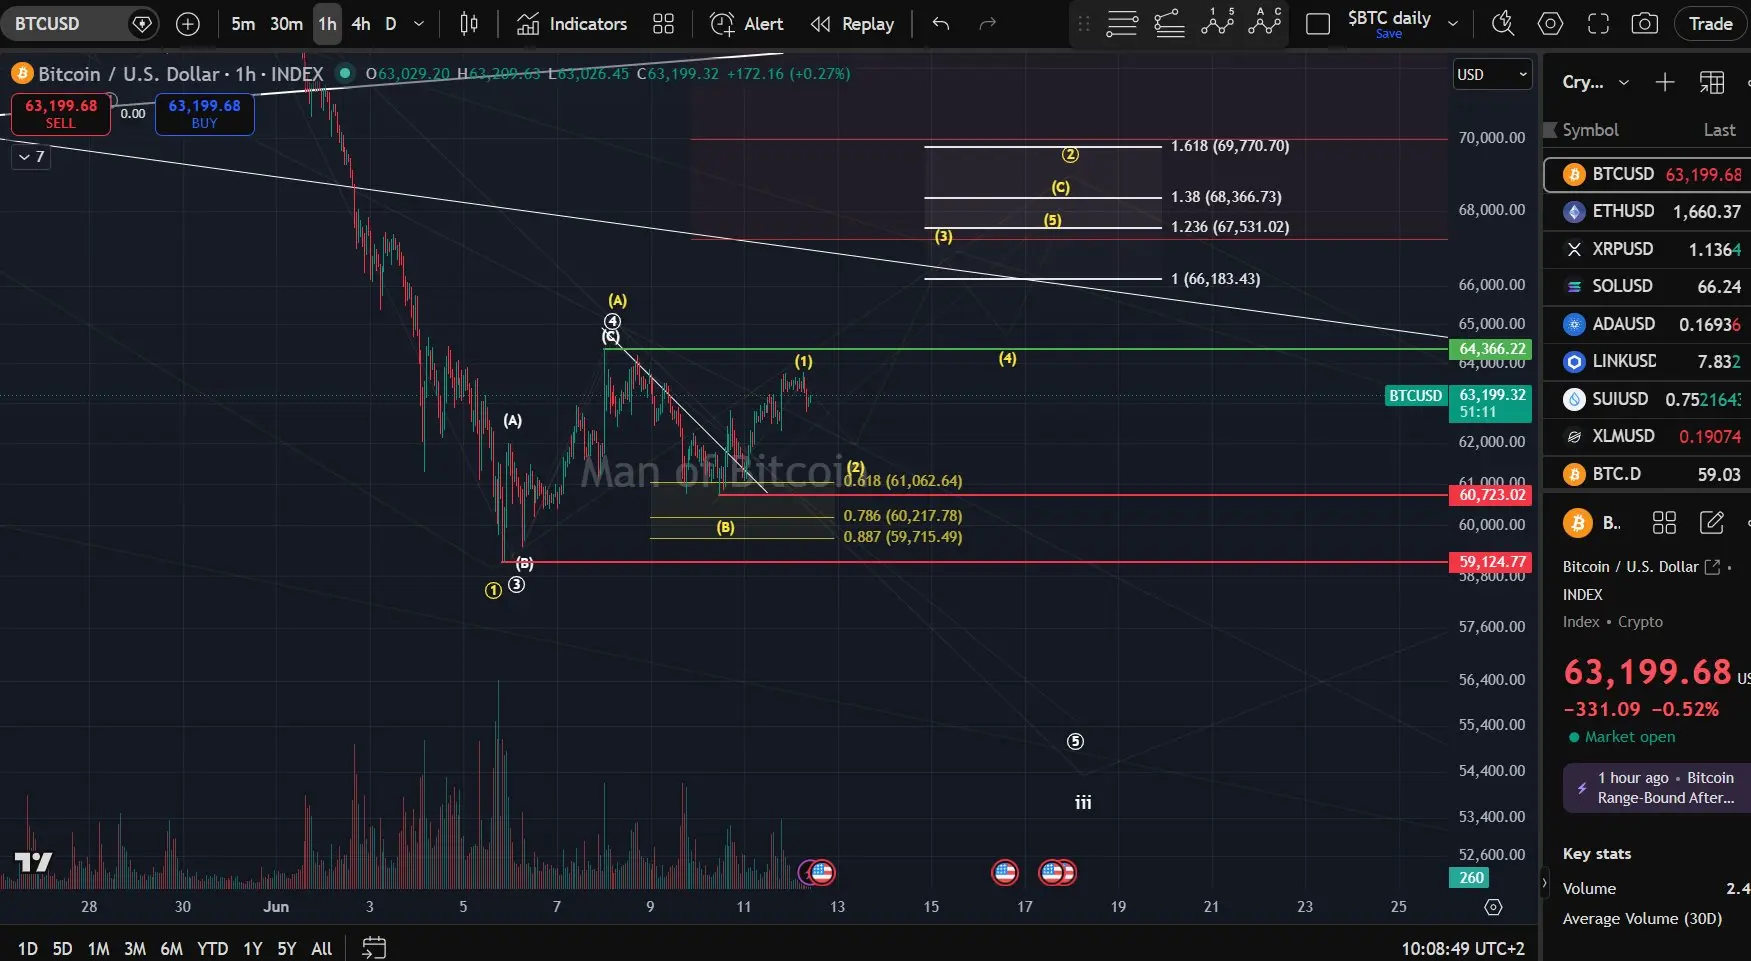This screenshot has height=961, width=1751.
Task: Open time axis settings gear icon
Action: 1493,907
